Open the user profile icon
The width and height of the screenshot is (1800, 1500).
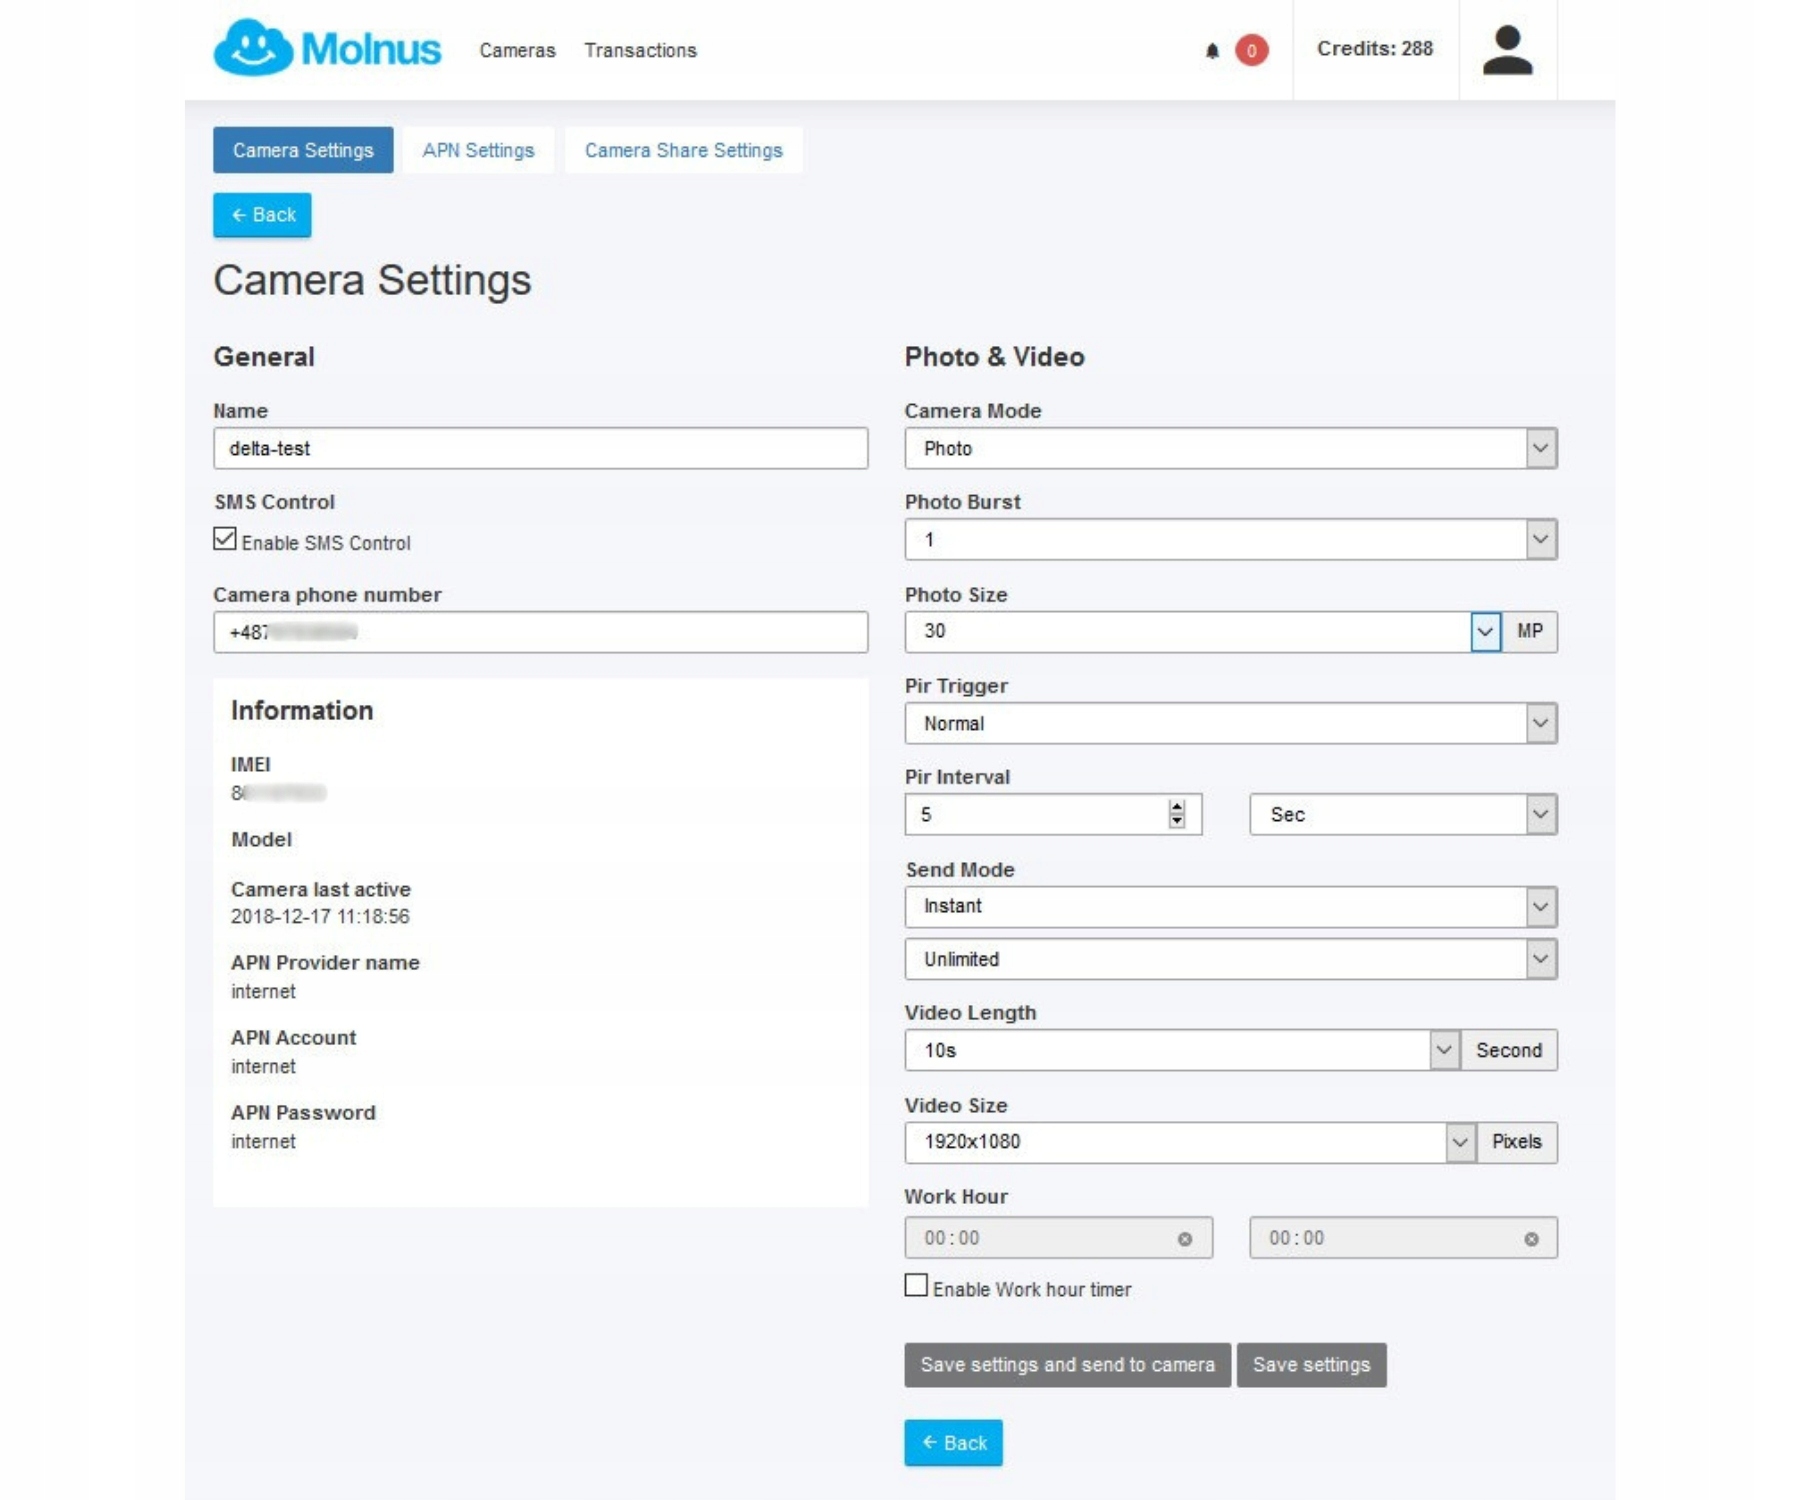click(1507, 50)
